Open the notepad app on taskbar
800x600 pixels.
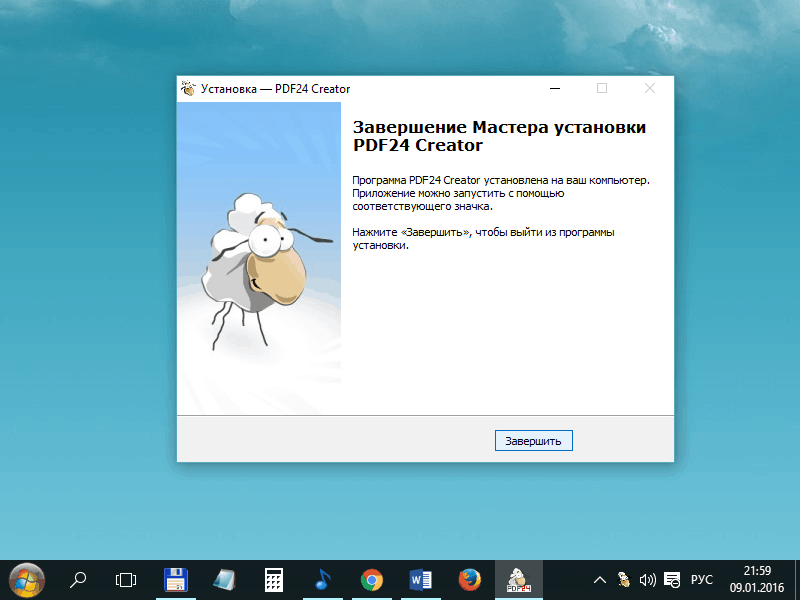(224, 580)
